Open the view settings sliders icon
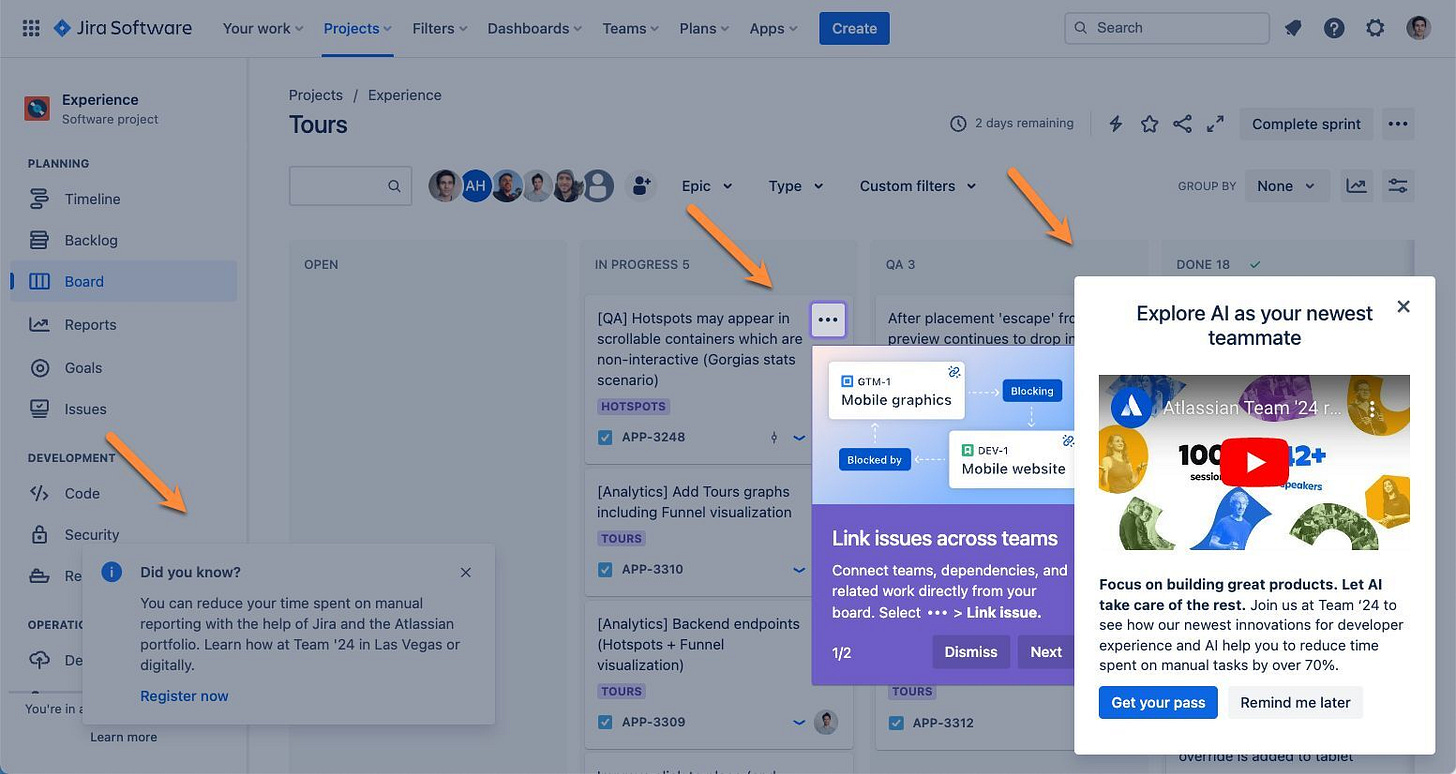 pos(1398,186)
